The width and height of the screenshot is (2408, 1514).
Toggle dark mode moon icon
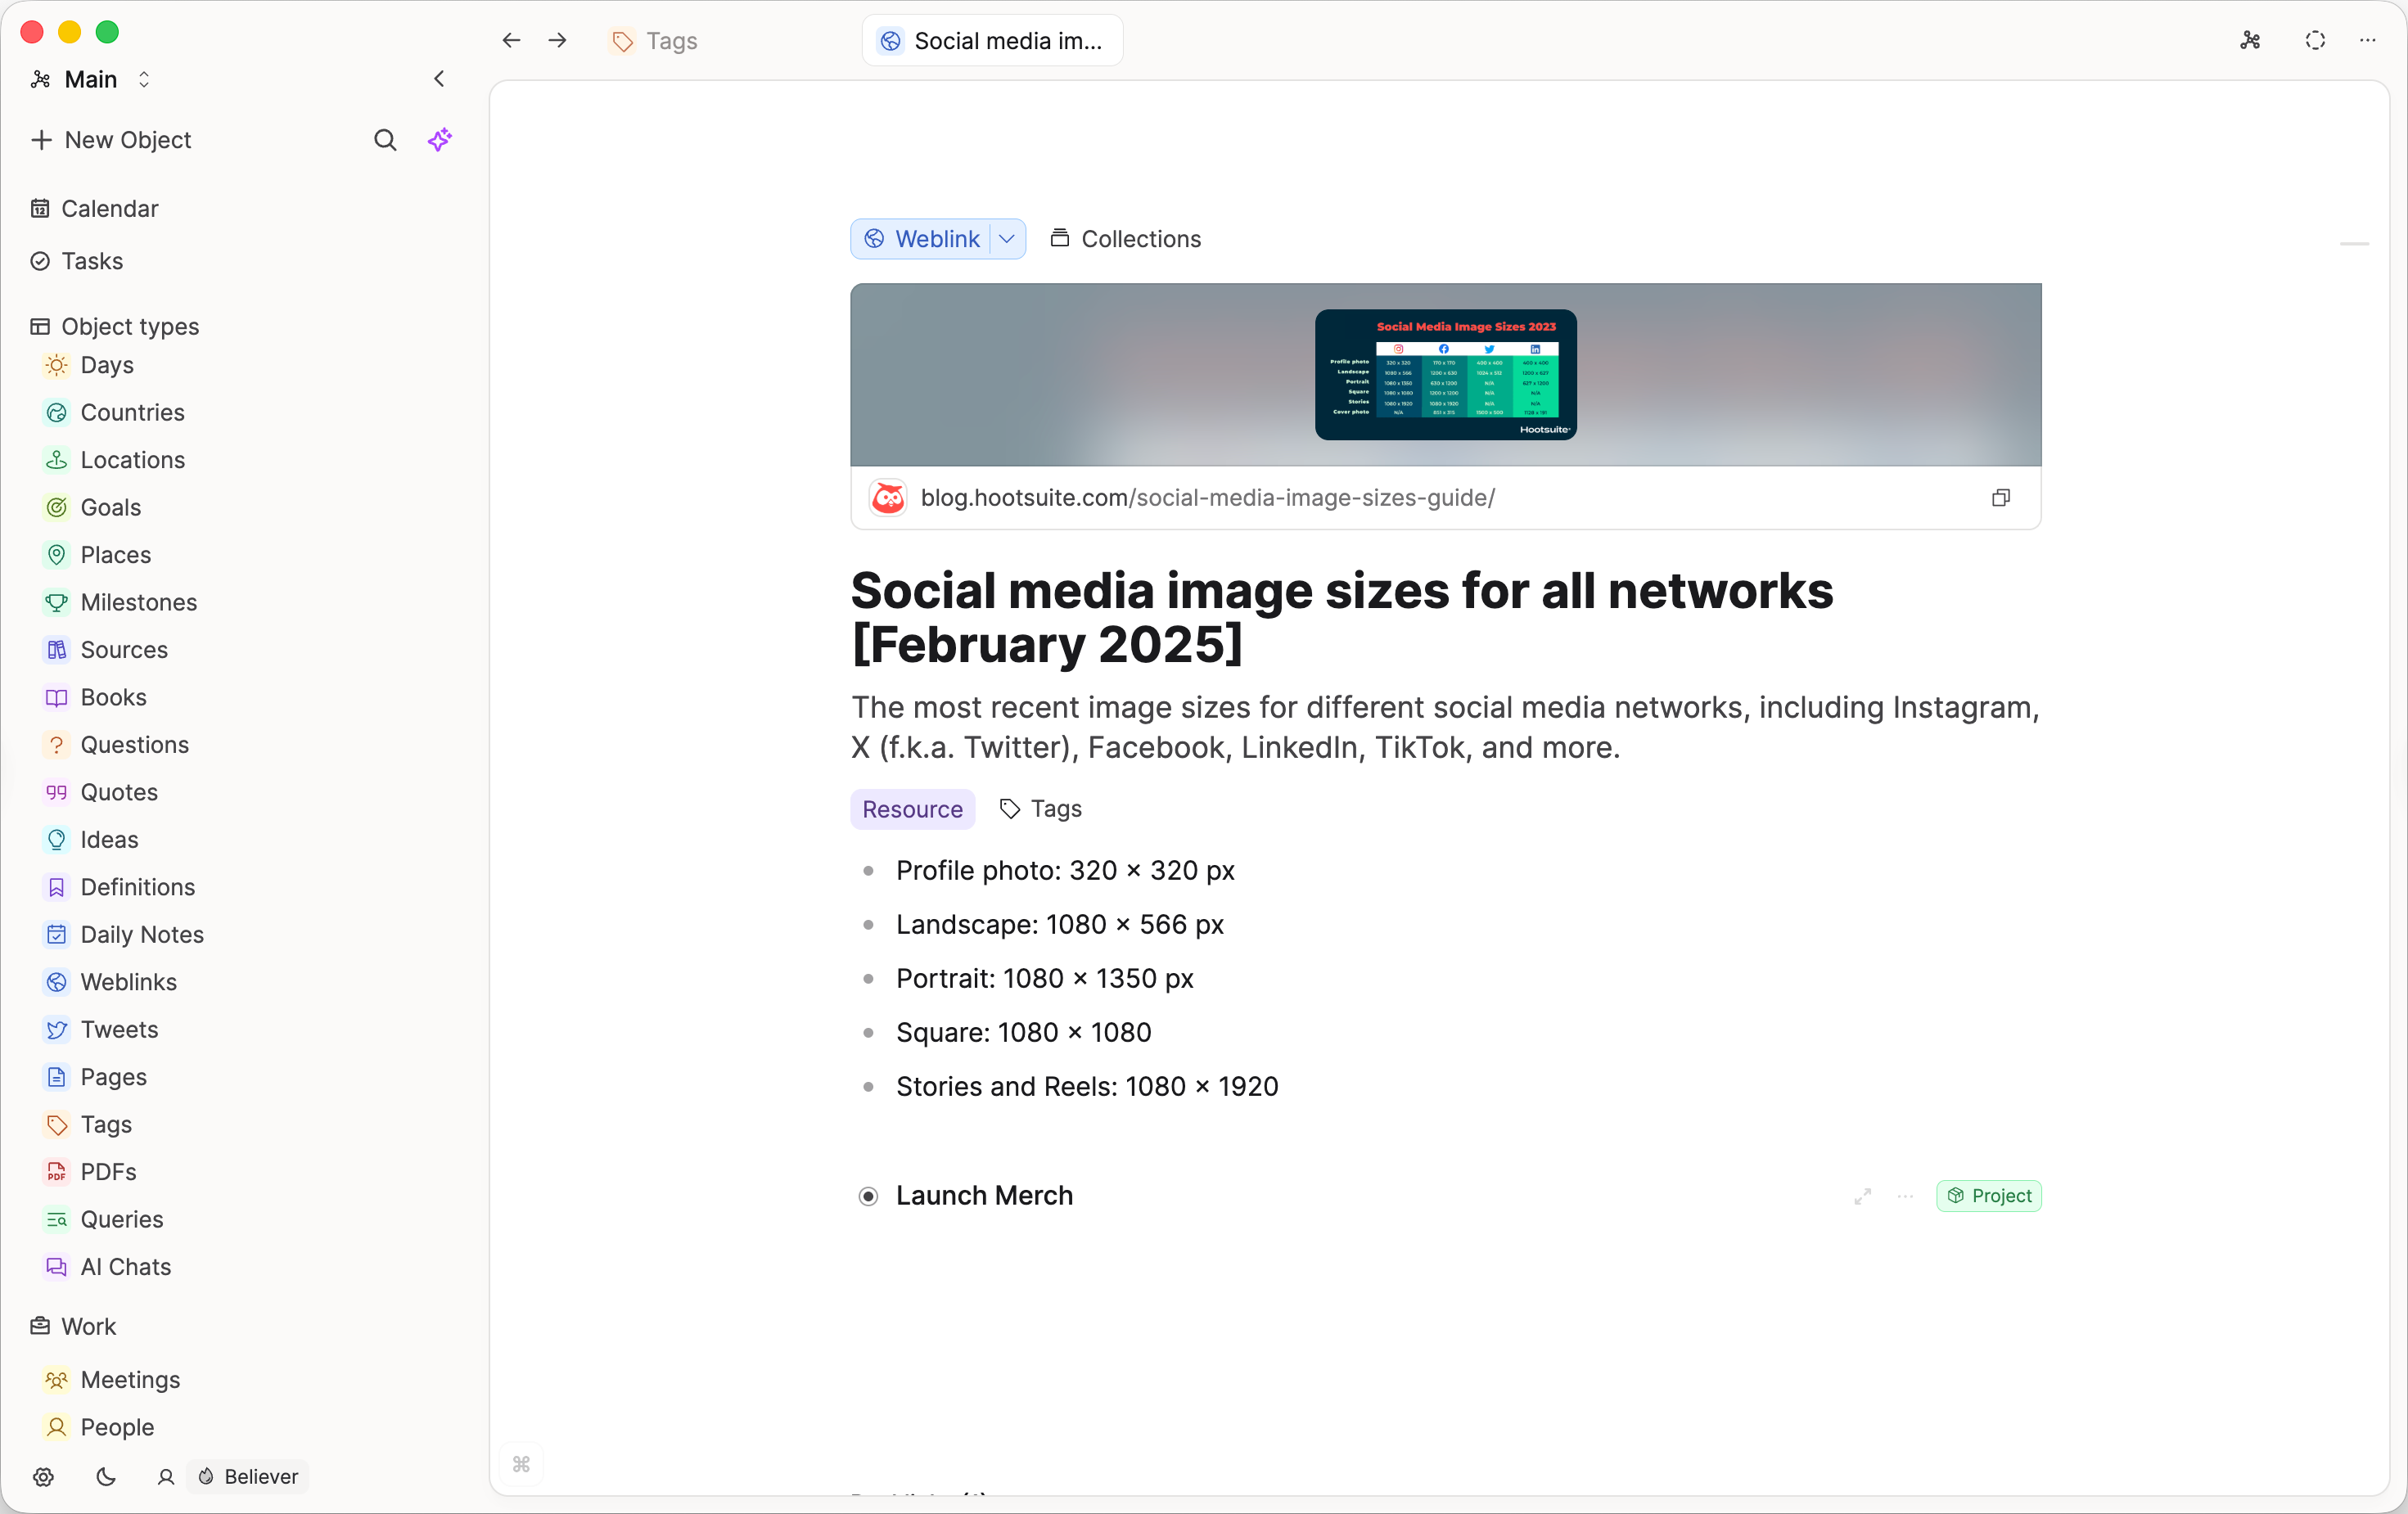[106, 1477]
